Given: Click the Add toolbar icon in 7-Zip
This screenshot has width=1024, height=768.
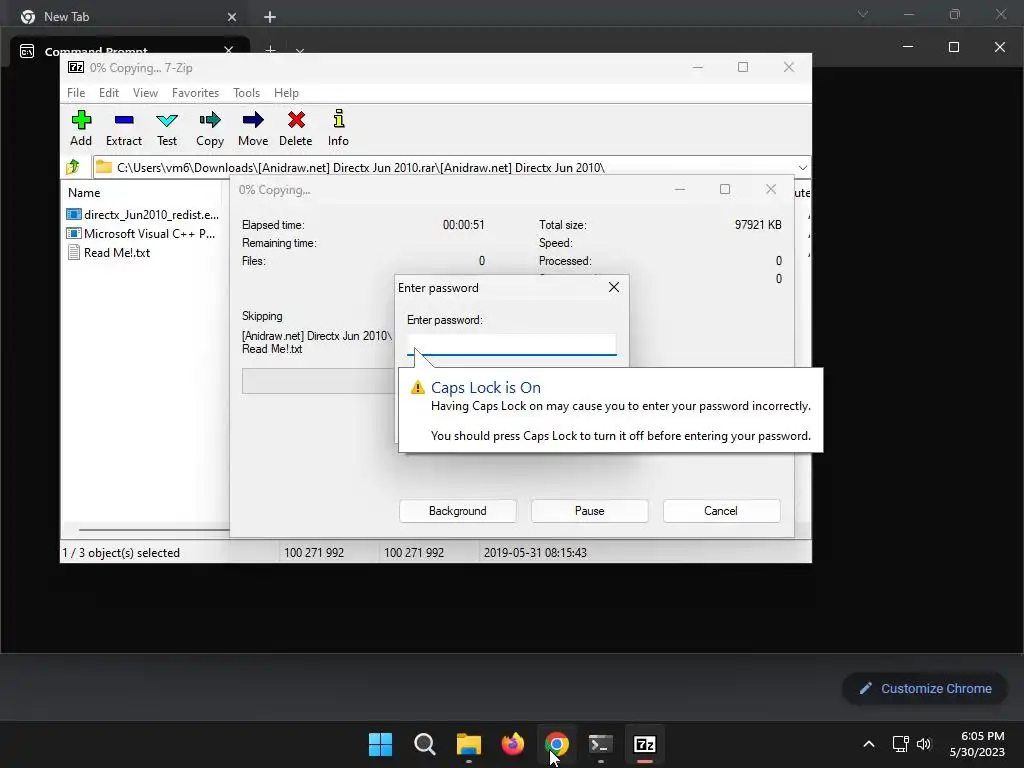Looking at the screenshot, I should coord(81,120).
